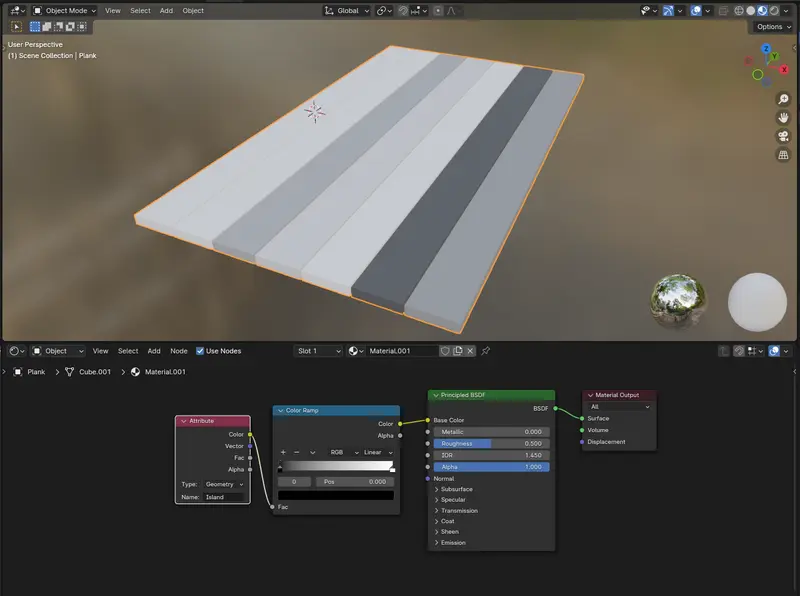Open the Linear interpolation dropdown
Viewport: 800px width, 596px height.
(x=377, y=452)
